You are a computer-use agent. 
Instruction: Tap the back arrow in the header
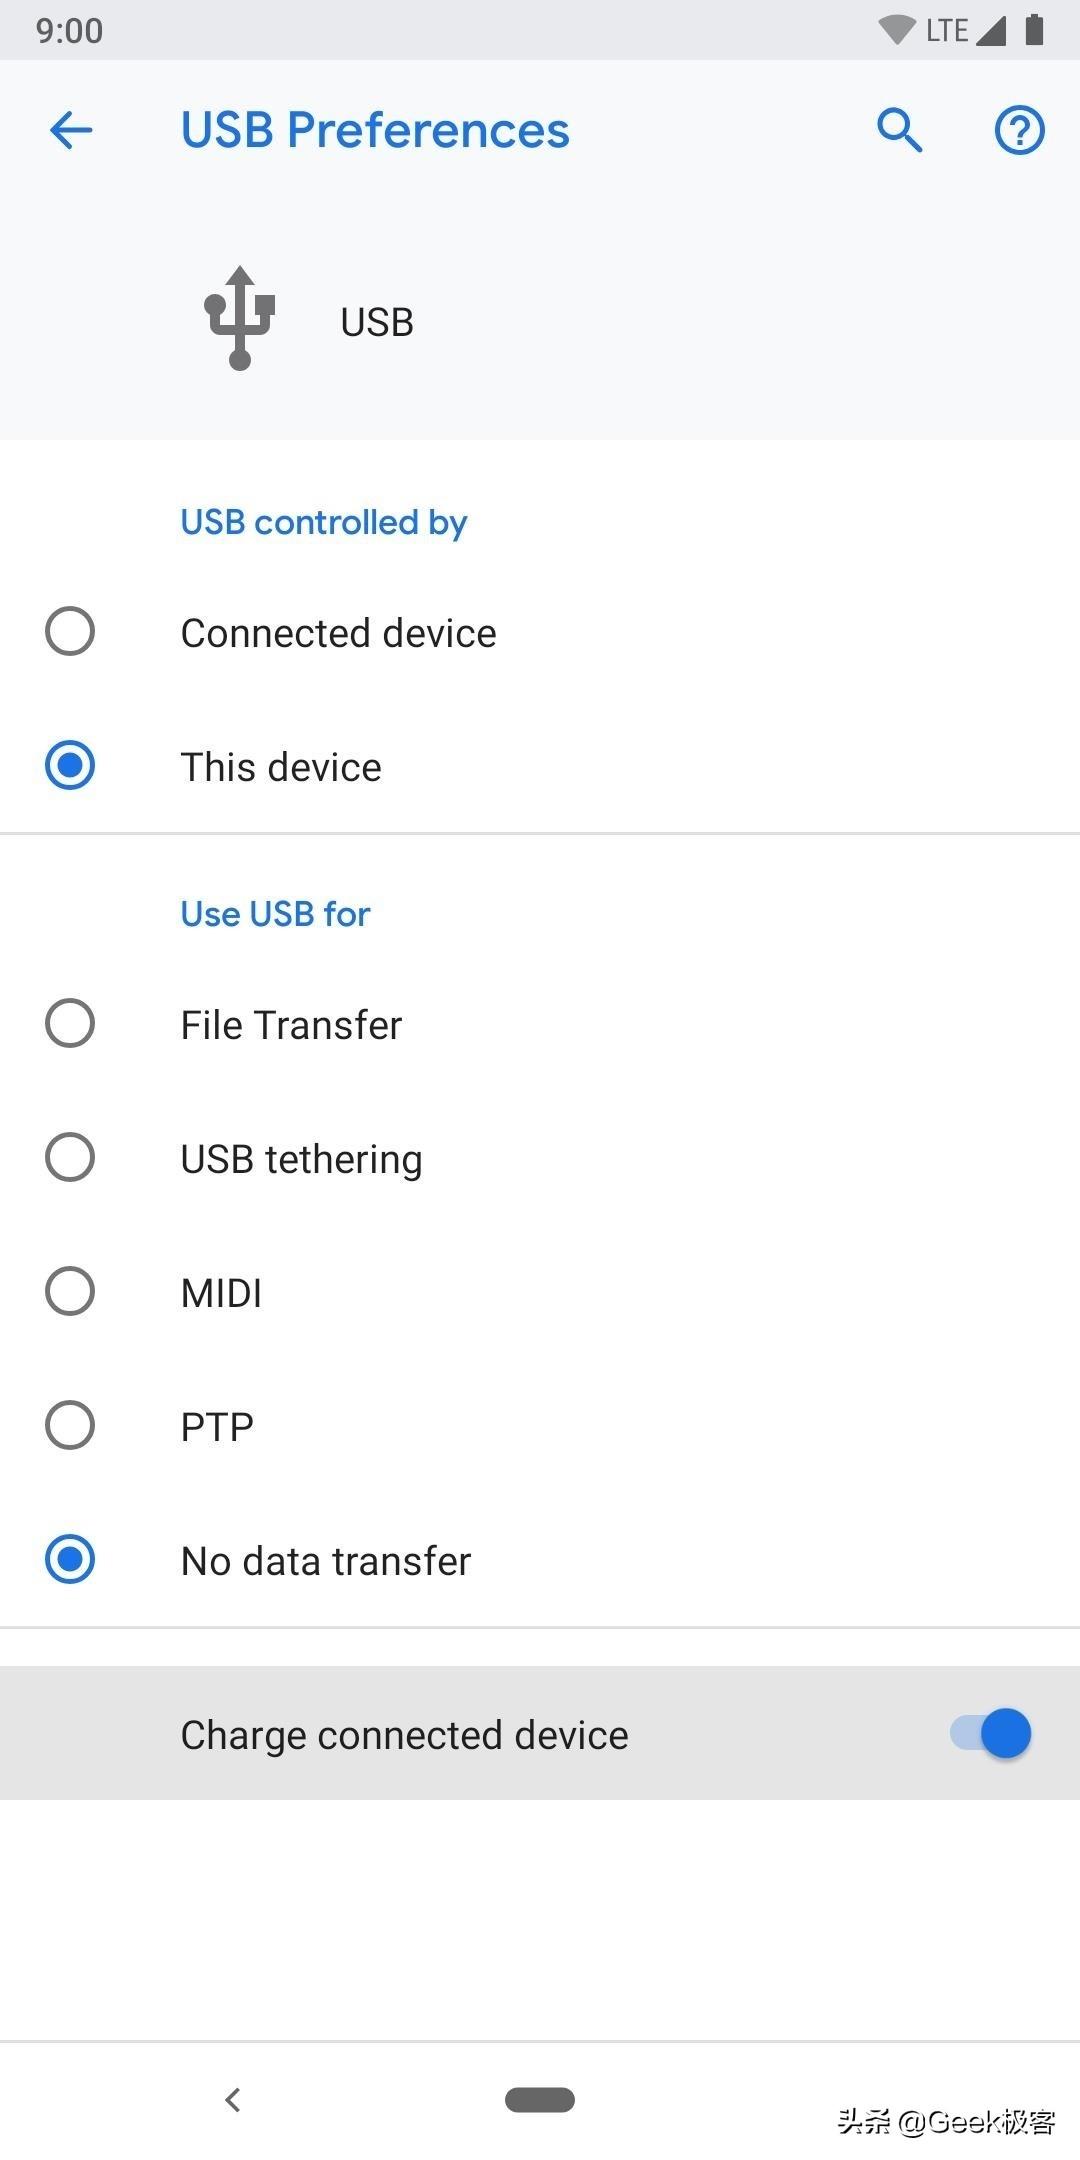click(71, 130)
